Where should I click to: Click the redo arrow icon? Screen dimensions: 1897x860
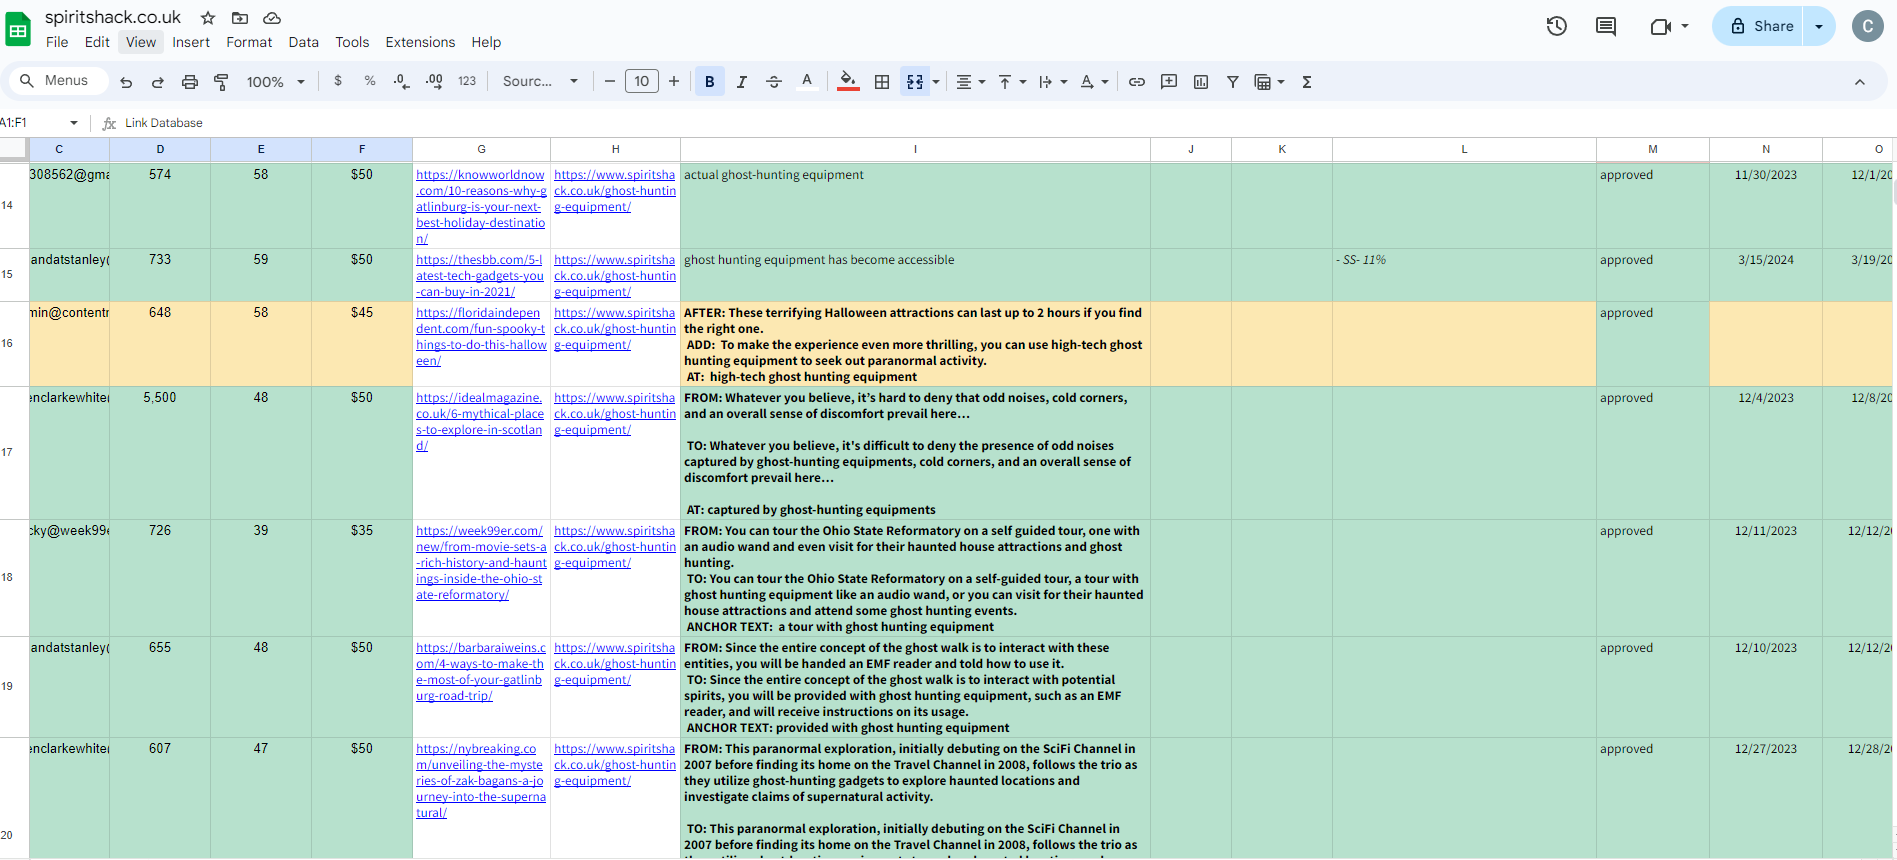point(158,82)
